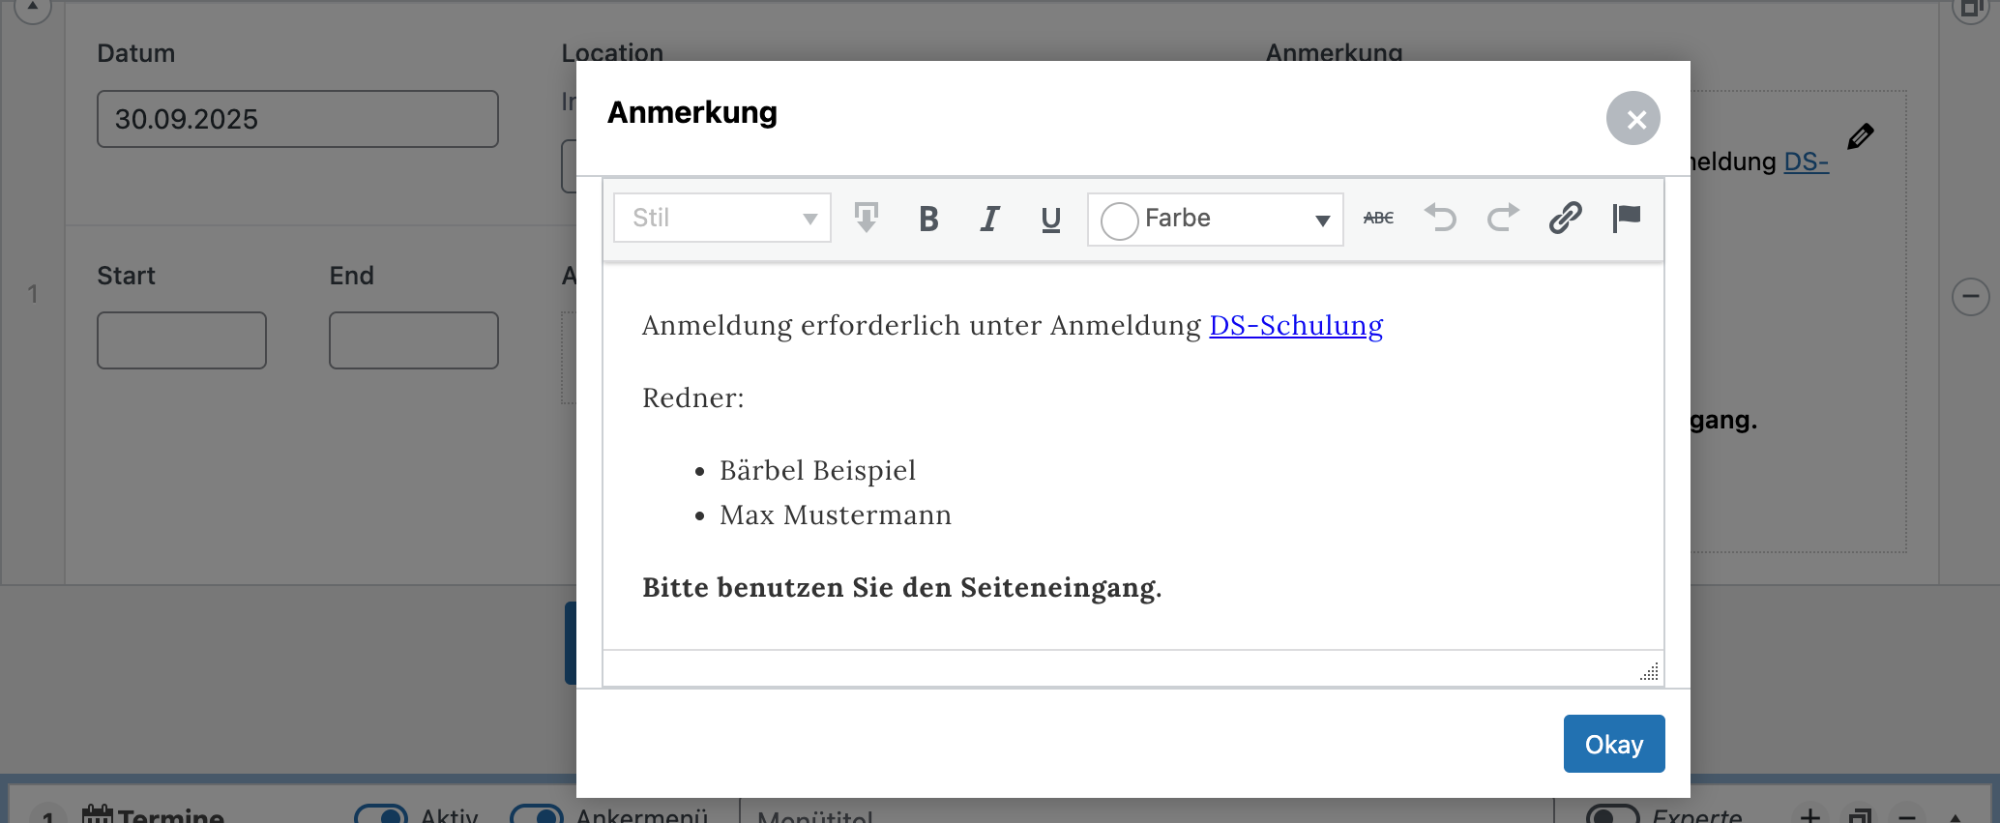
Task: Open the Stil style dropdown
Action: [x=722, y=218]
